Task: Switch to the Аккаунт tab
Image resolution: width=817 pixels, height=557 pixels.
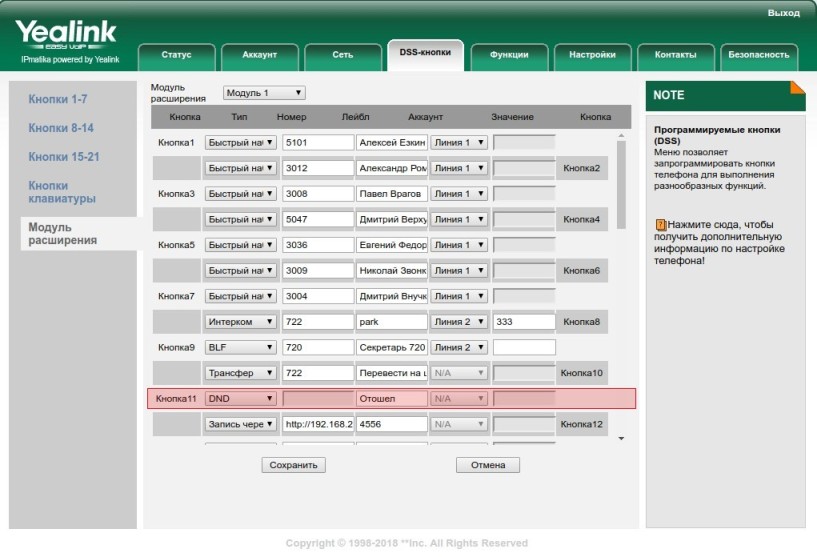Action: [259, 55]
